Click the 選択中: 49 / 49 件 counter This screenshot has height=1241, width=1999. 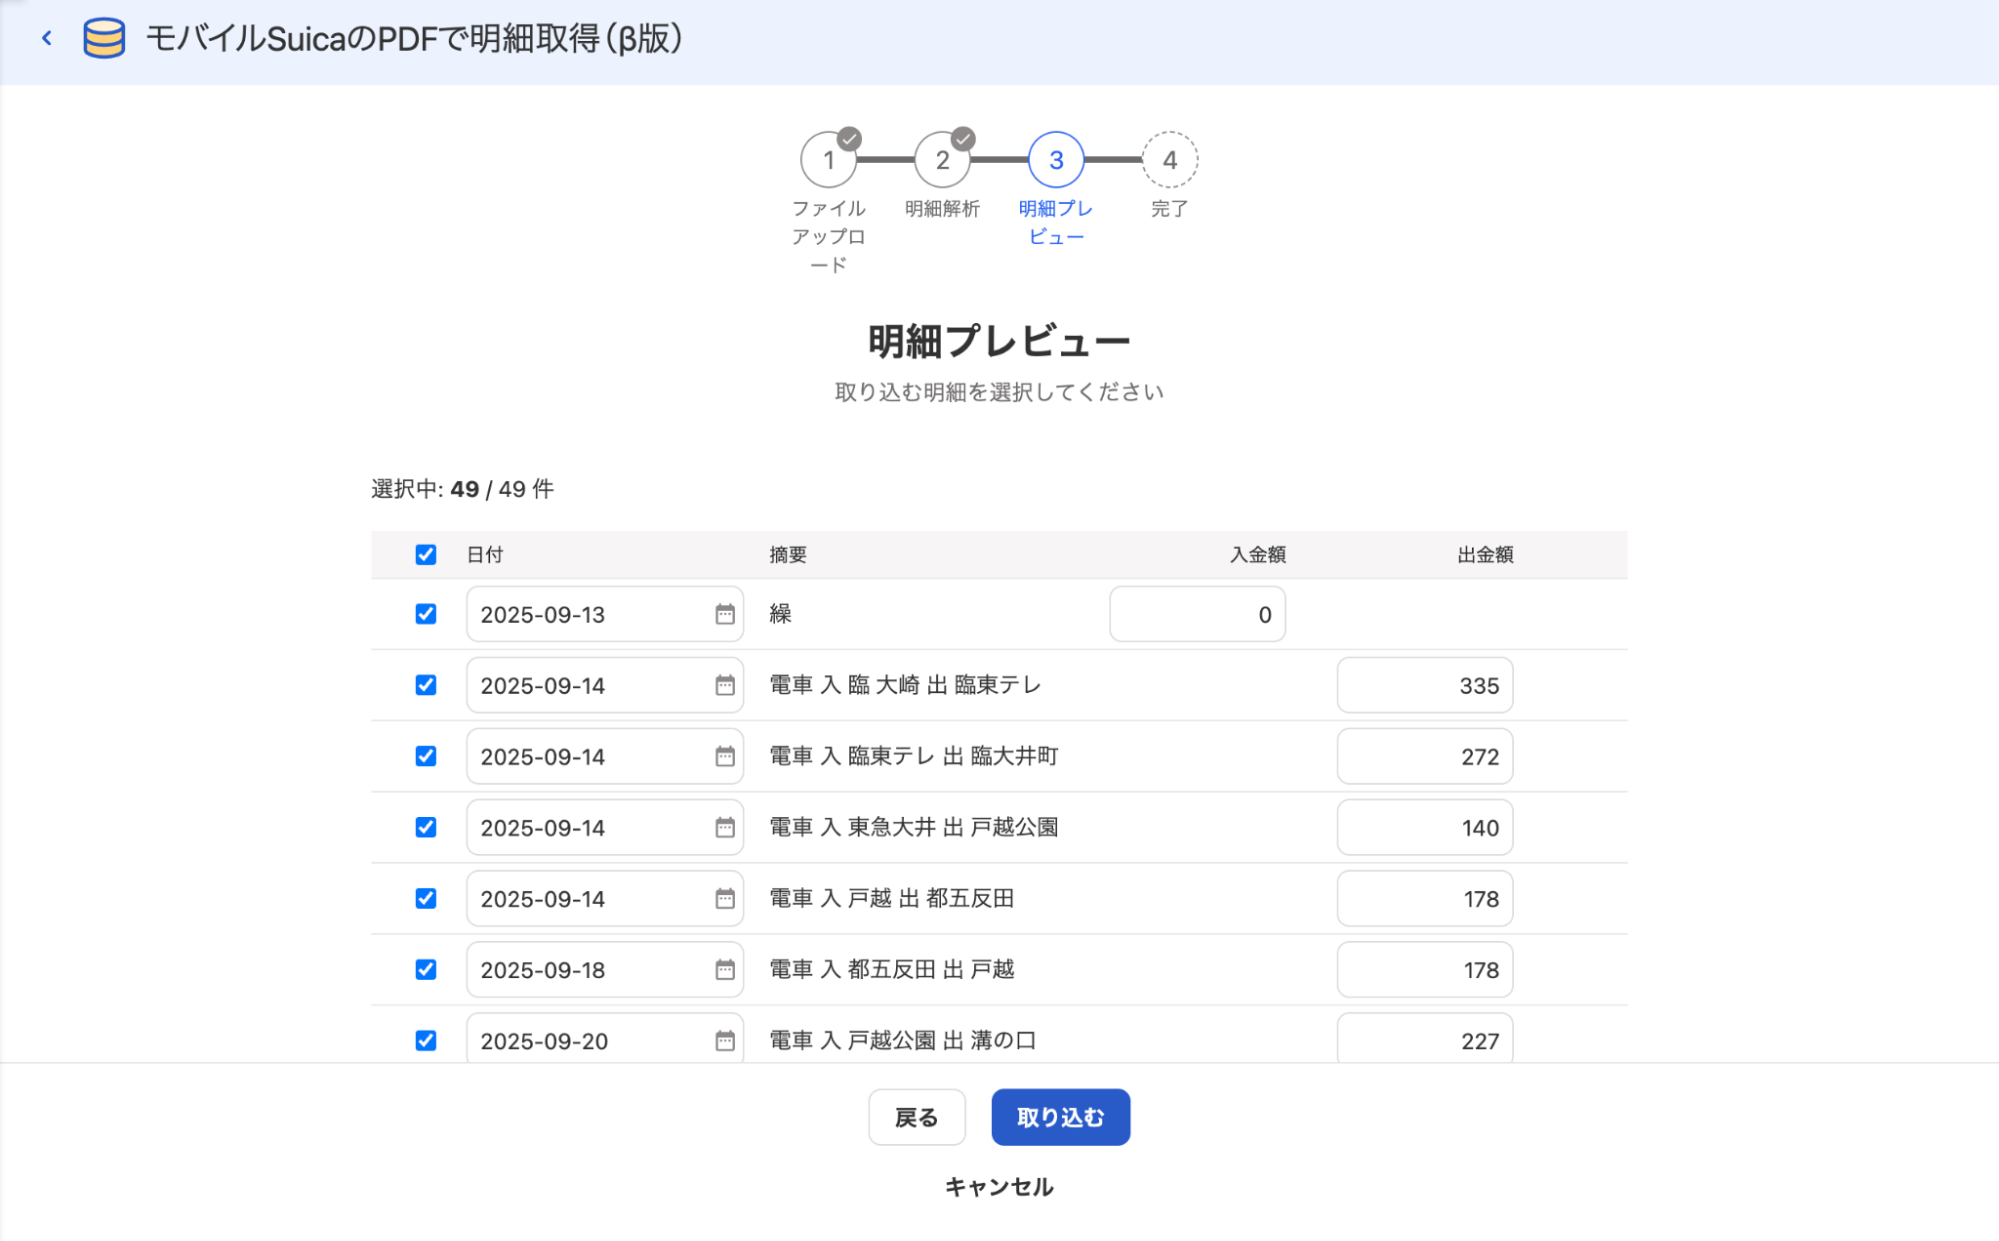[462, 489]
